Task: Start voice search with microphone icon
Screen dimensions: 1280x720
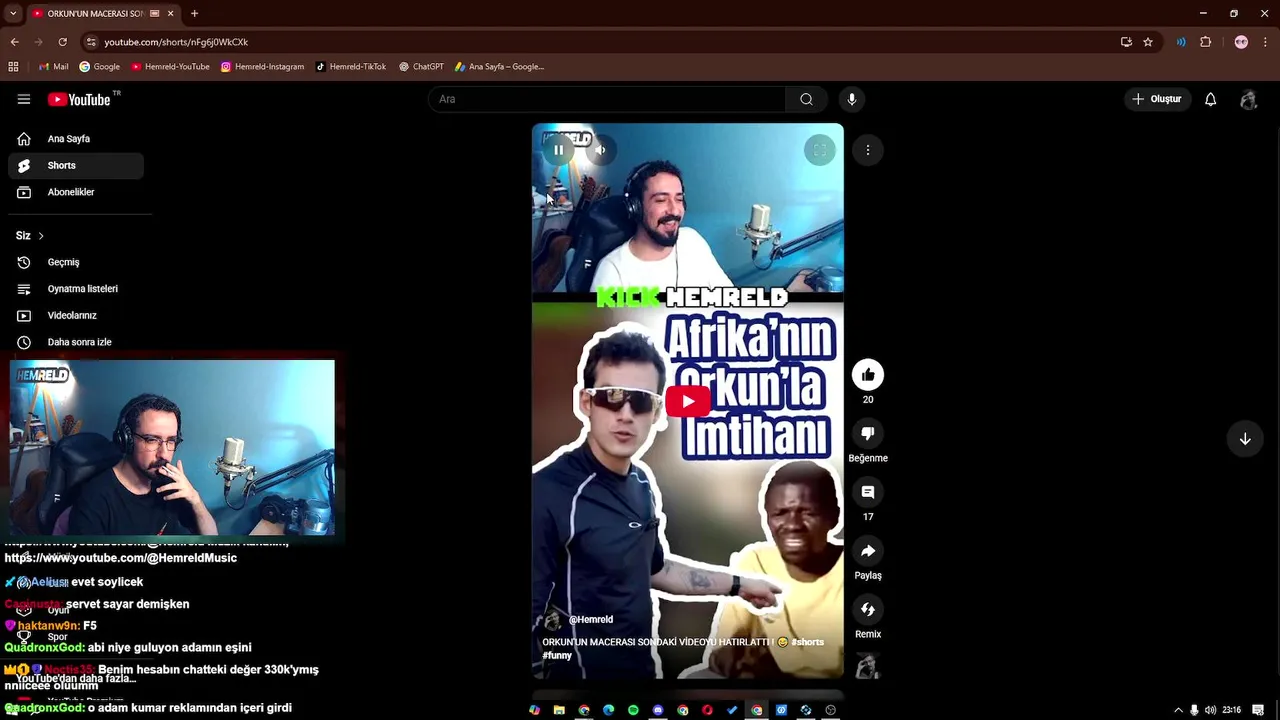Action: point(852,99)
